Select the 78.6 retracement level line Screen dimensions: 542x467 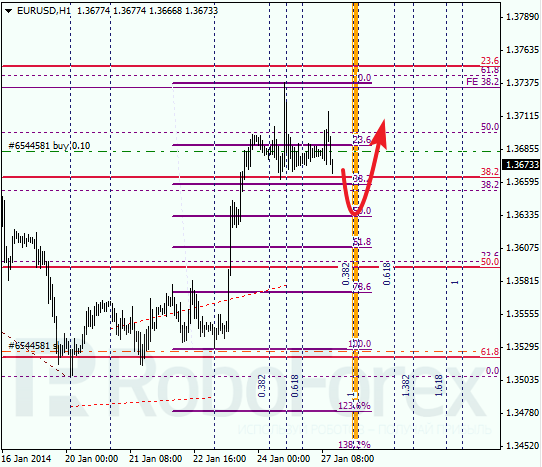pyautogui.click(x=272, y=292)
